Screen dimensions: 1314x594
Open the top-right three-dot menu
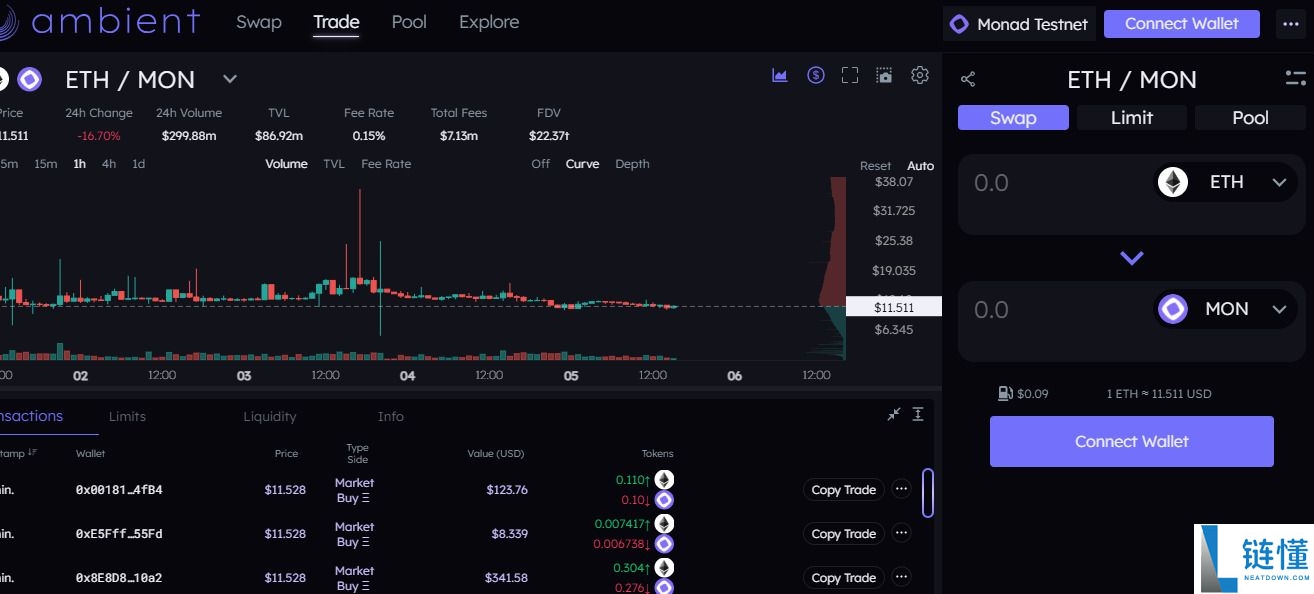coord(1290,24)
